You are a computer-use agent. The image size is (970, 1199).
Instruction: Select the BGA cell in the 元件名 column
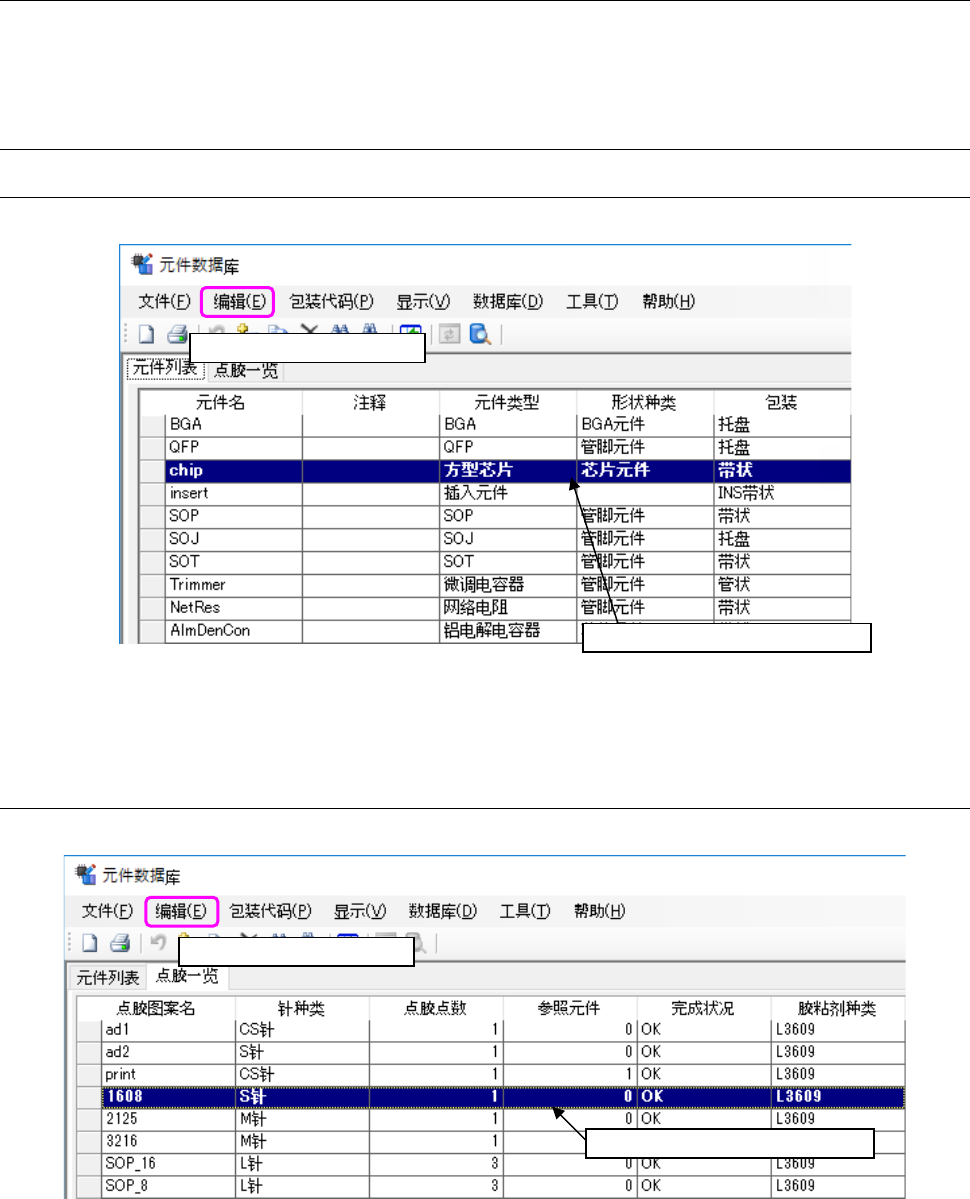click(233, 424)
